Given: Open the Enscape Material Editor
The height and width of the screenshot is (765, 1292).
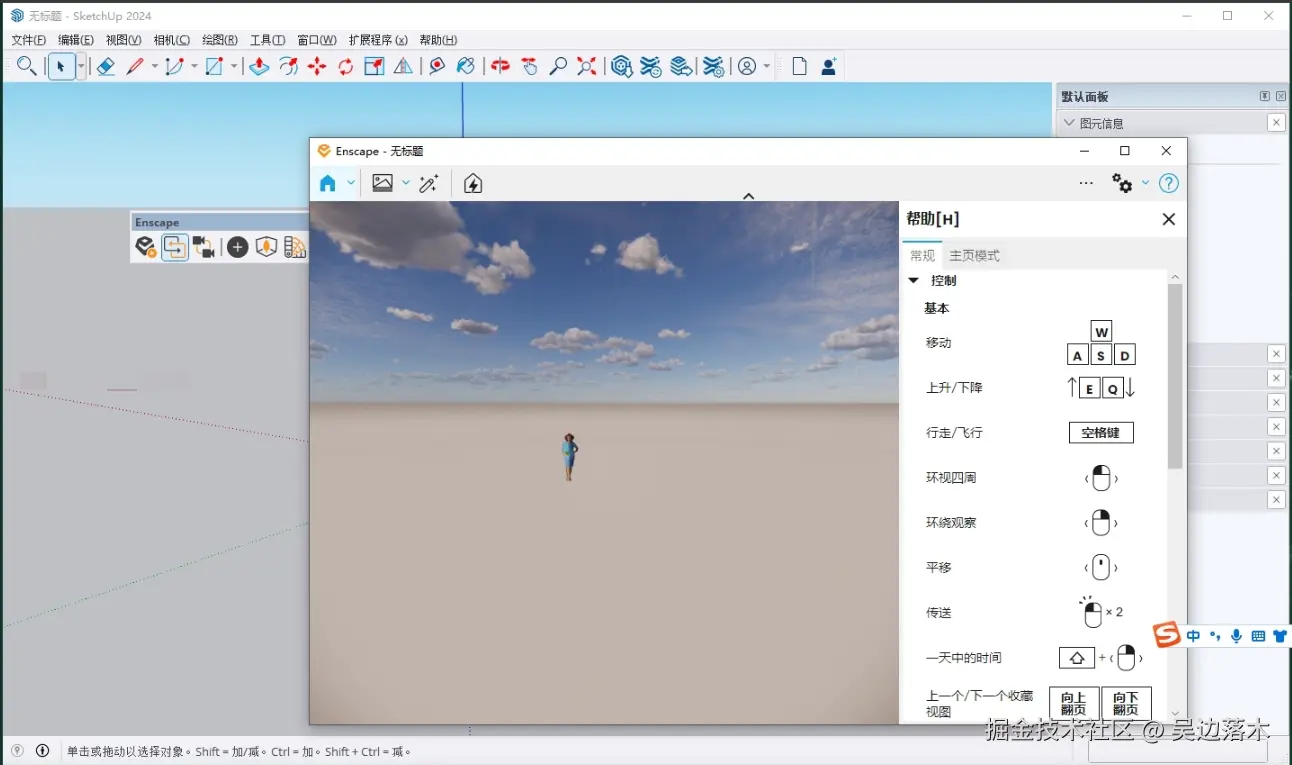Looking at the screenshot, I should click(x=294, y=247).
